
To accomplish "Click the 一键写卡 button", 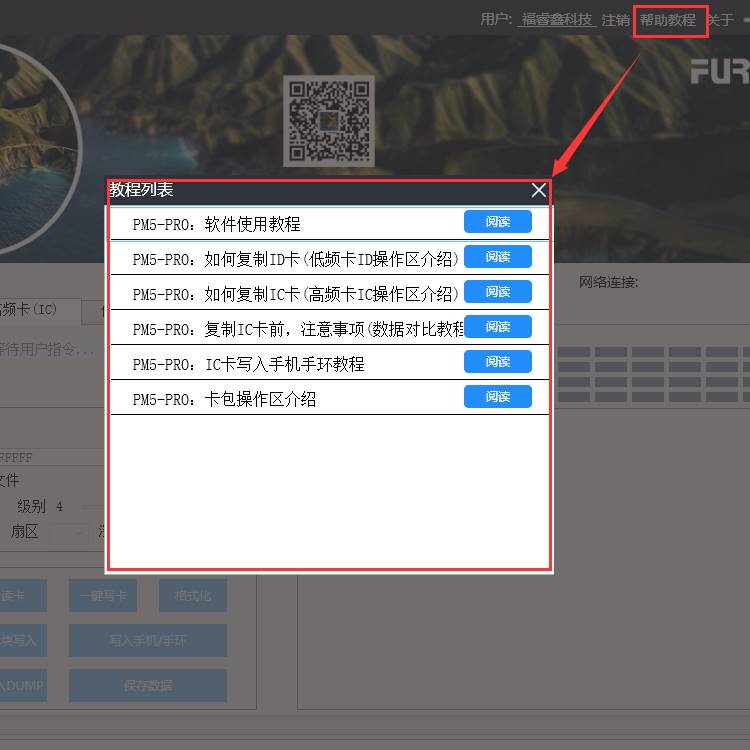I will pos(103,596).
